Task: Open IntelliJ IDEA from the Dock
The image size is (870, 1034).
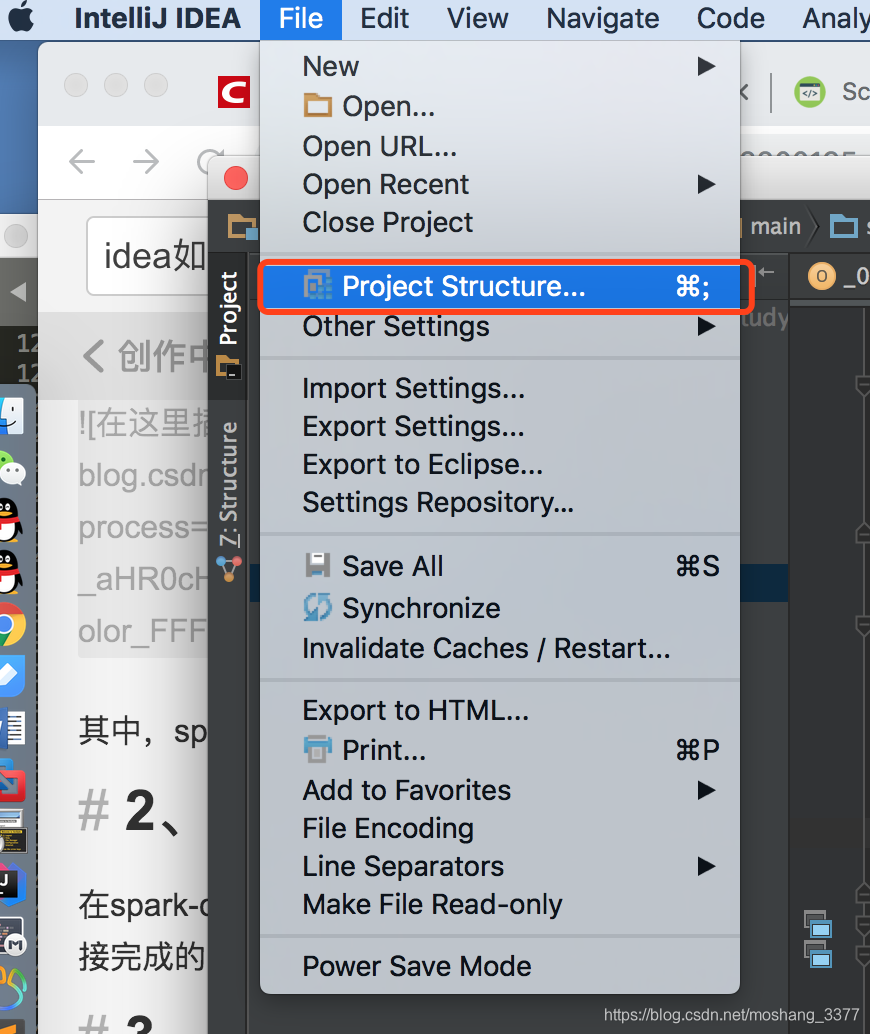Action: tap(12, 884)
